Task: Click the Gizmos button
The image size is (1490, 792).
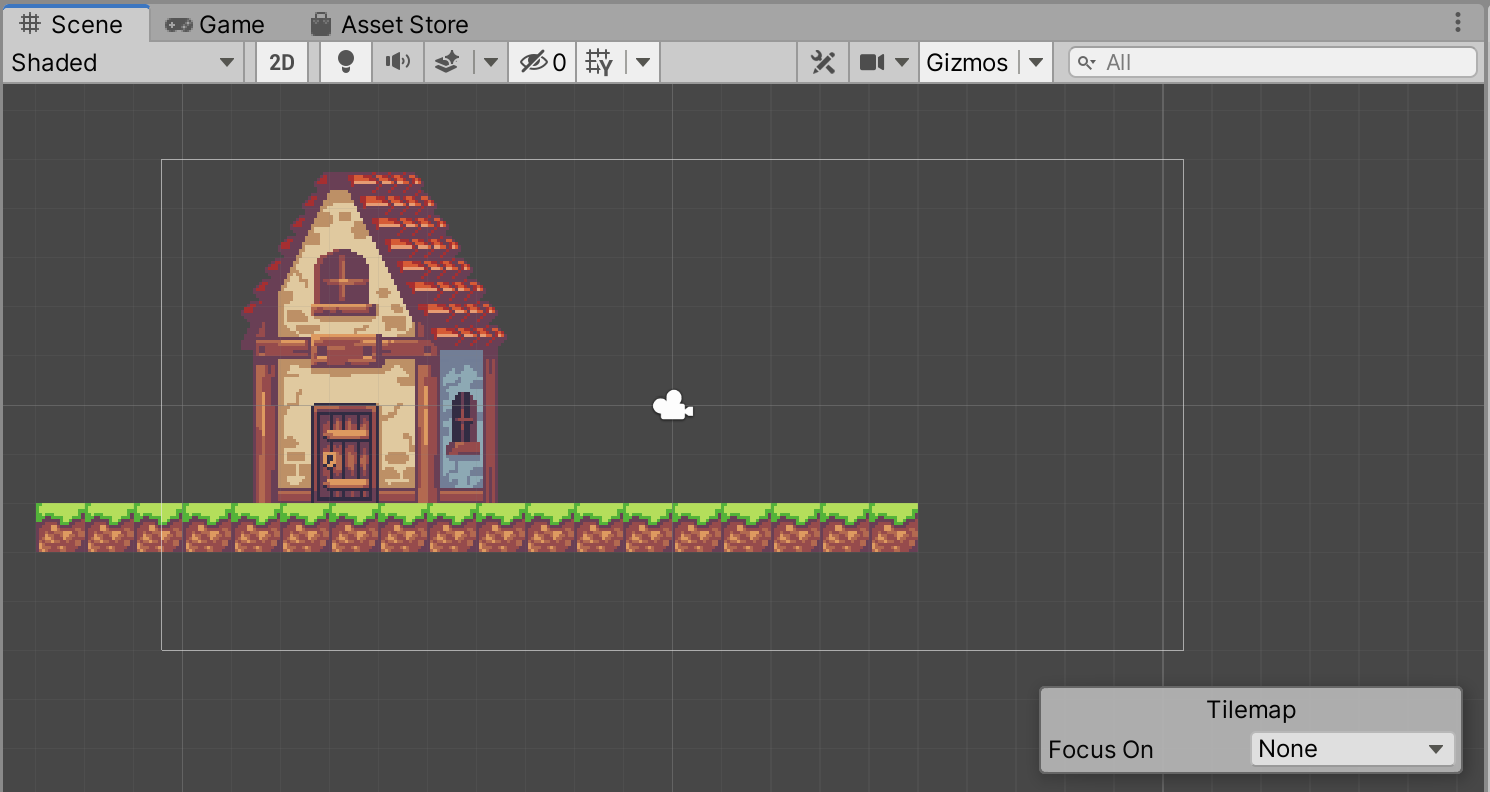Action: [x=967, y=62]
